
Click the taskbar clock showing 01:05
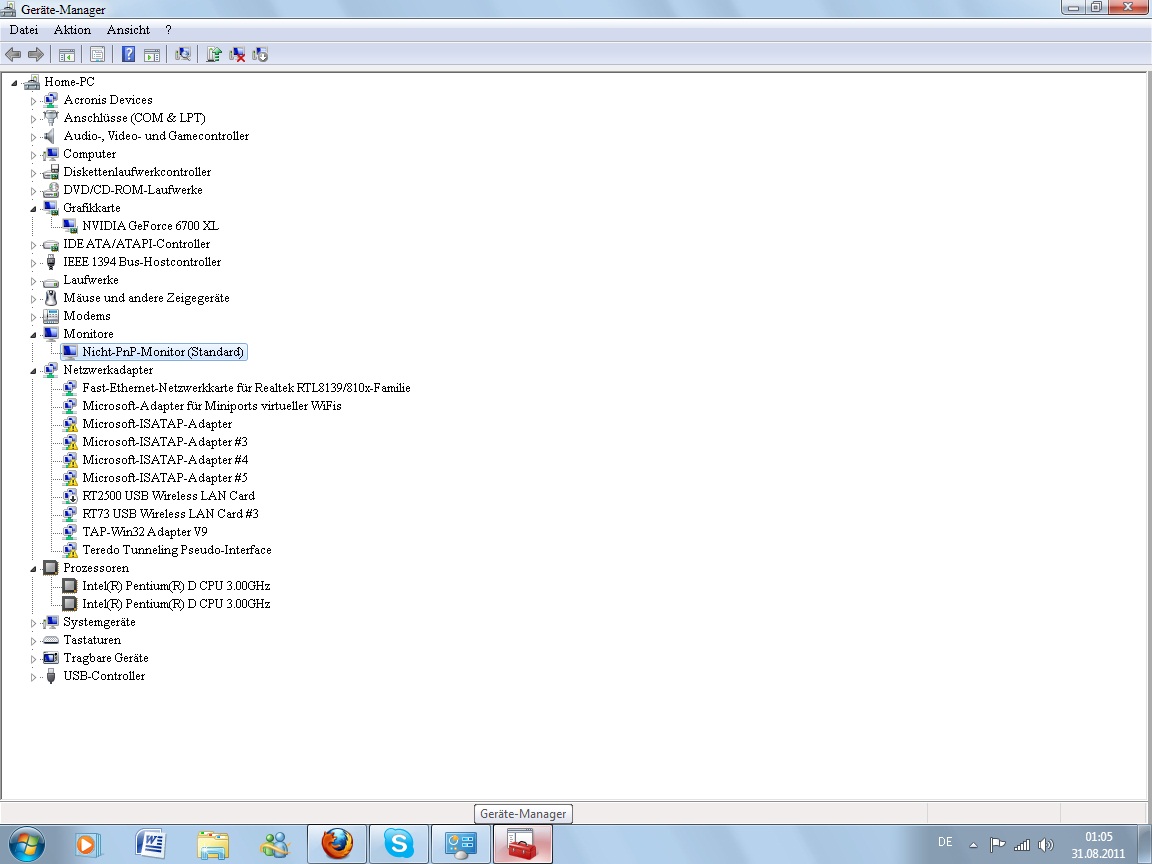click(1098, 837)
